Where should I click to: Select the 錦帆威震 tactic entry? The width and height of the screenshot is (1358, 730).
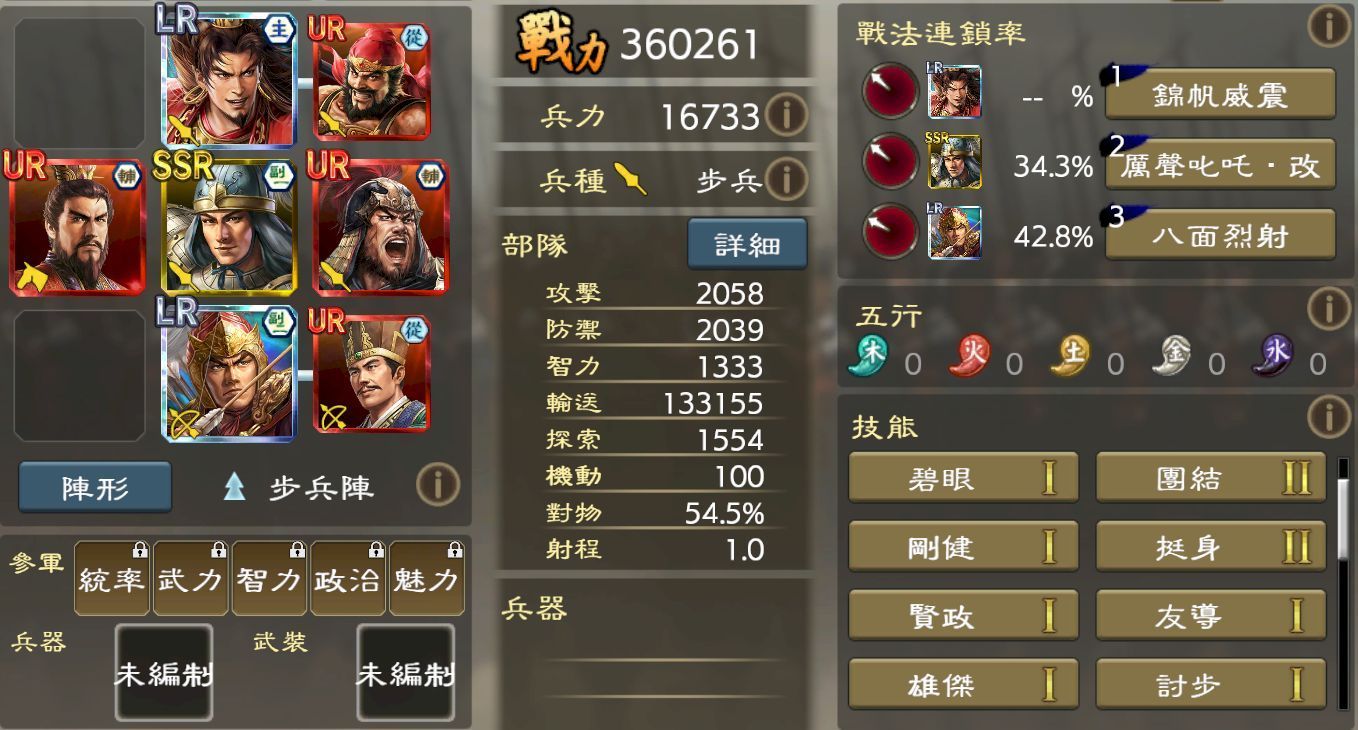[1220, 94]
